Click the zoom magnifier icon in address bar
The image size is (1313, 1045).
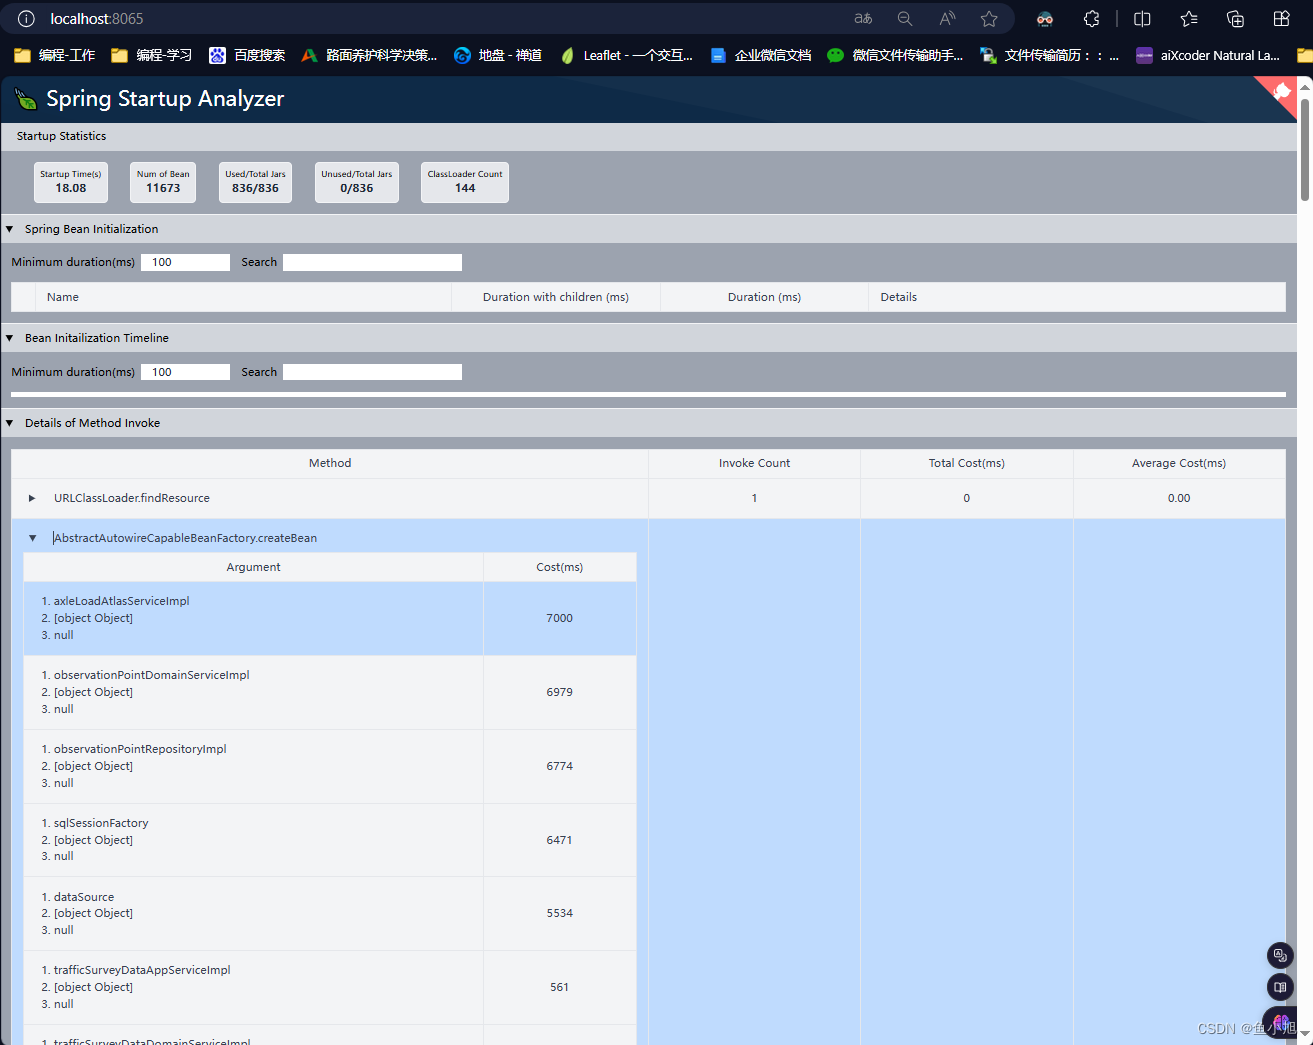(x=905, y=18)
